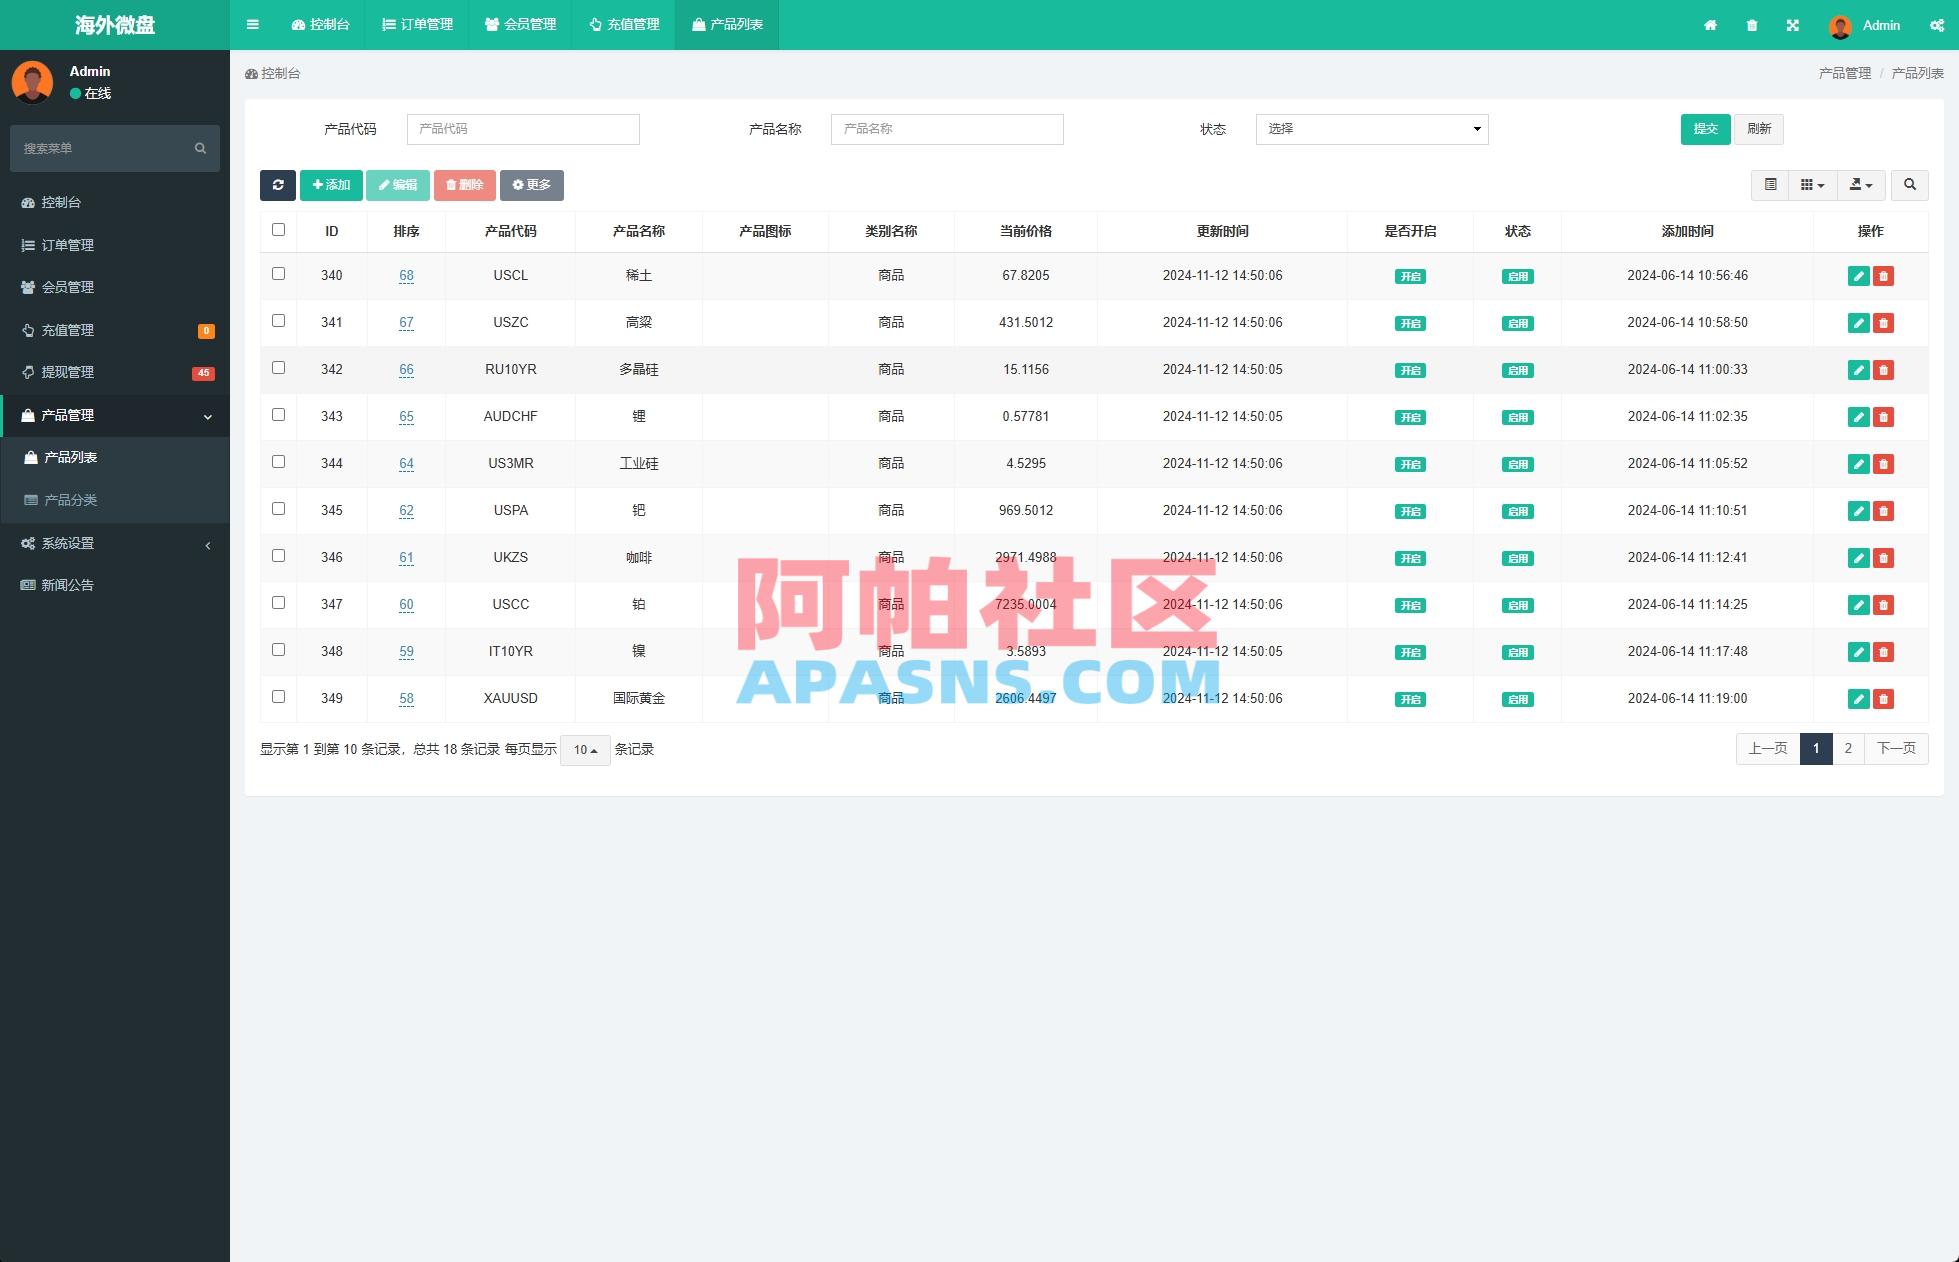Image resolution: width=1959 pixels, height=1262 pixels.
Task: Click the home icon in the top bar
Action: [x=1710, y=25]
